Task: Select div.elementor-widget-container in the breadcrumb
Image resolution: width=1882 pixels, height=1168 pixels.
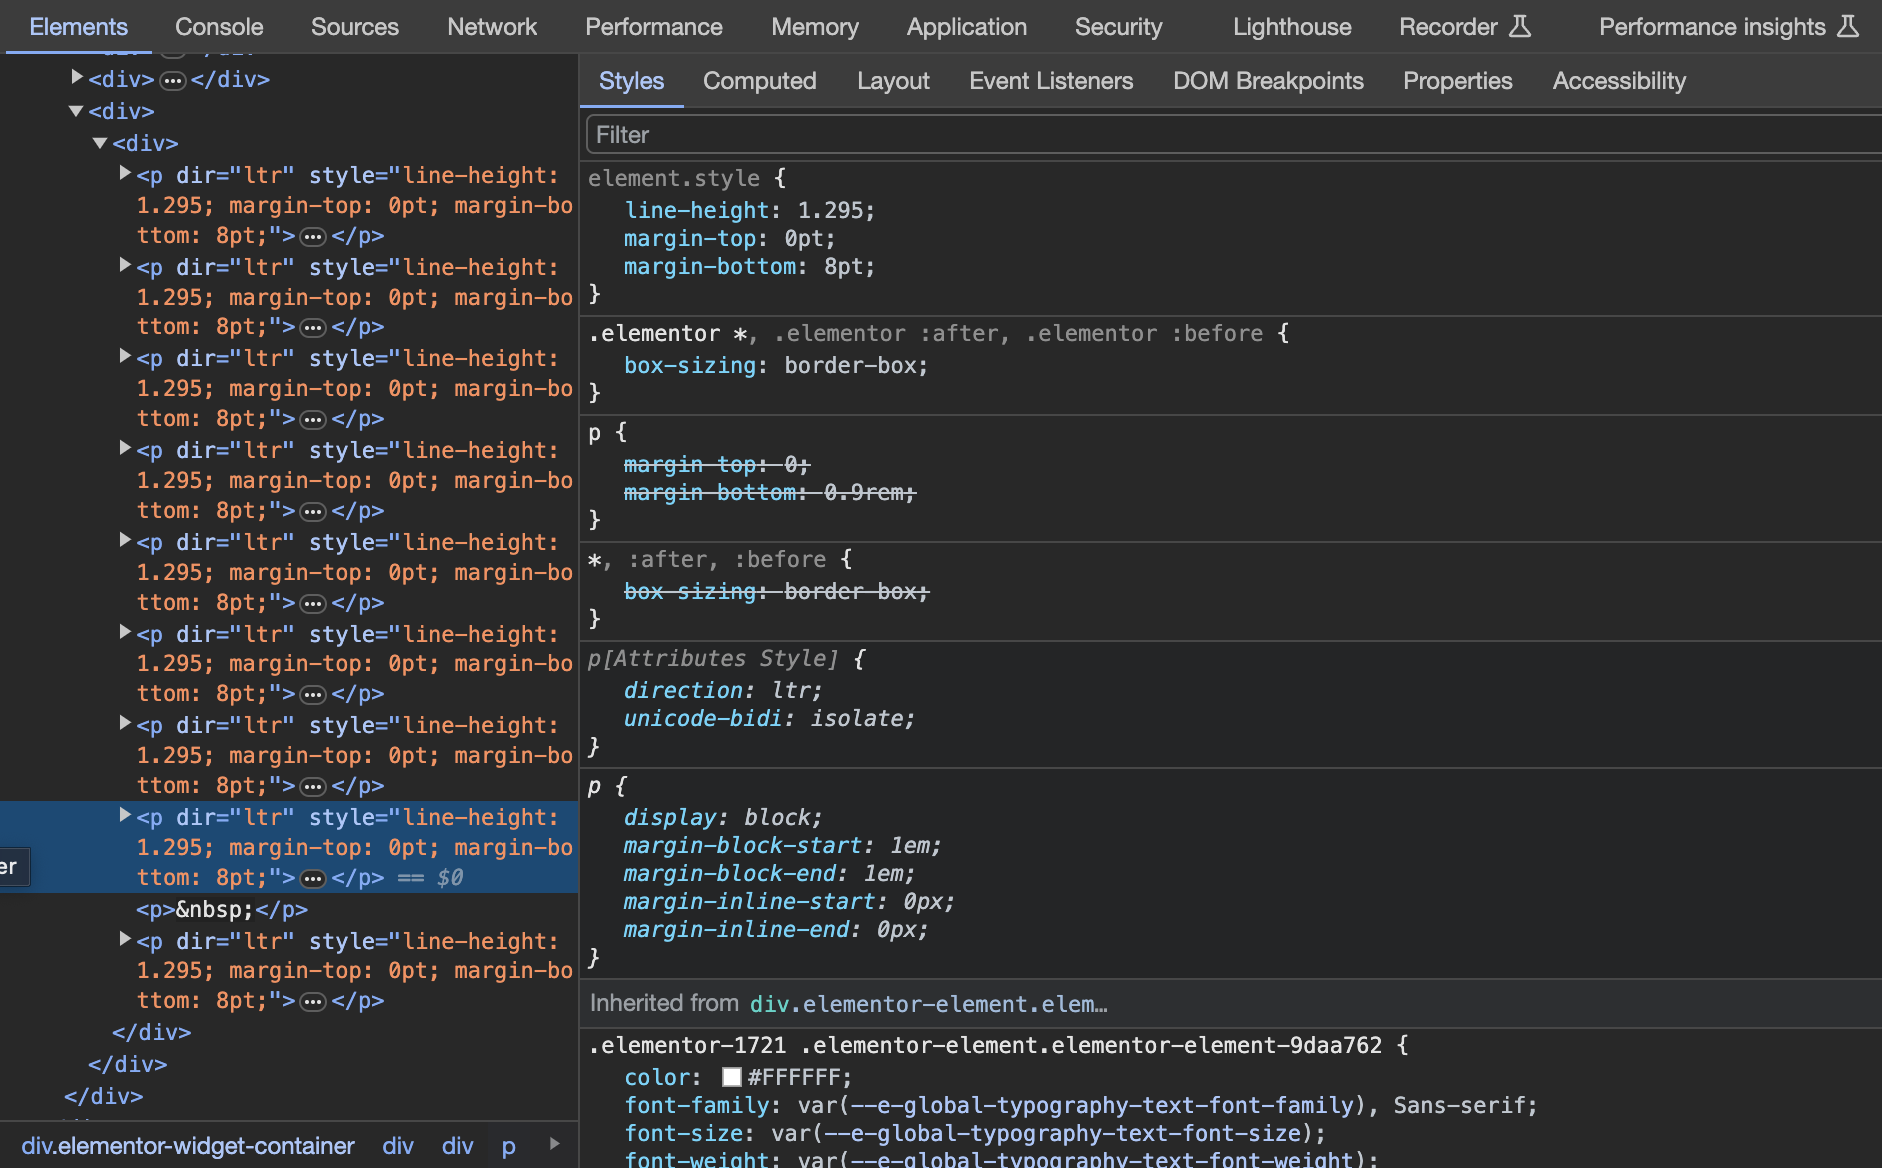Action: (x=188, y=1146)
